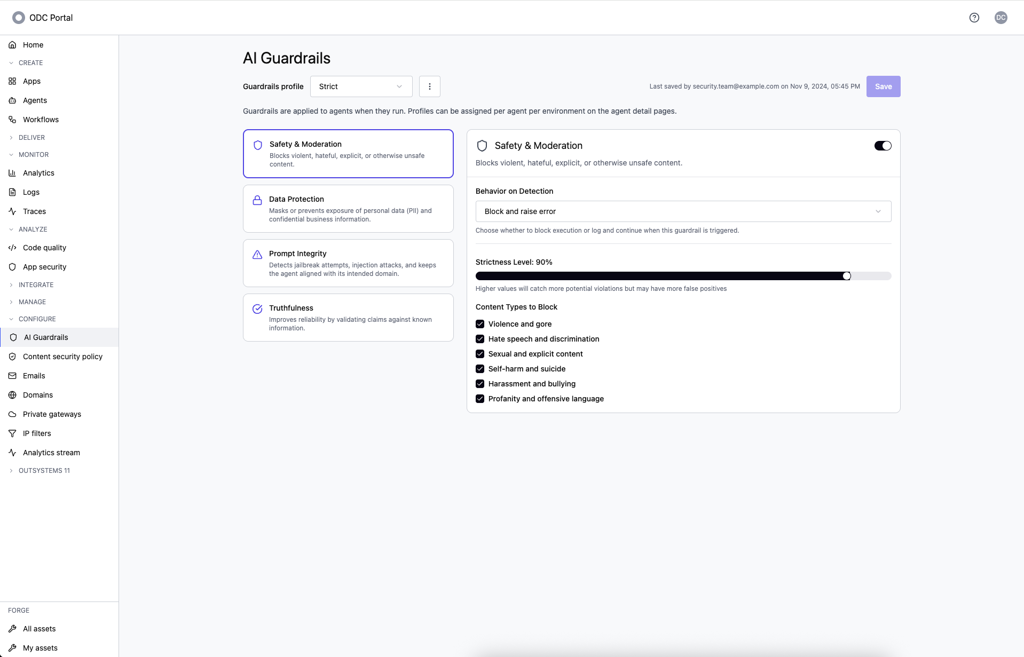Open the Analytics stream sidebar link
This screenshot has width=1024, height=657.
pyautogui.click(x=59, y=453)
